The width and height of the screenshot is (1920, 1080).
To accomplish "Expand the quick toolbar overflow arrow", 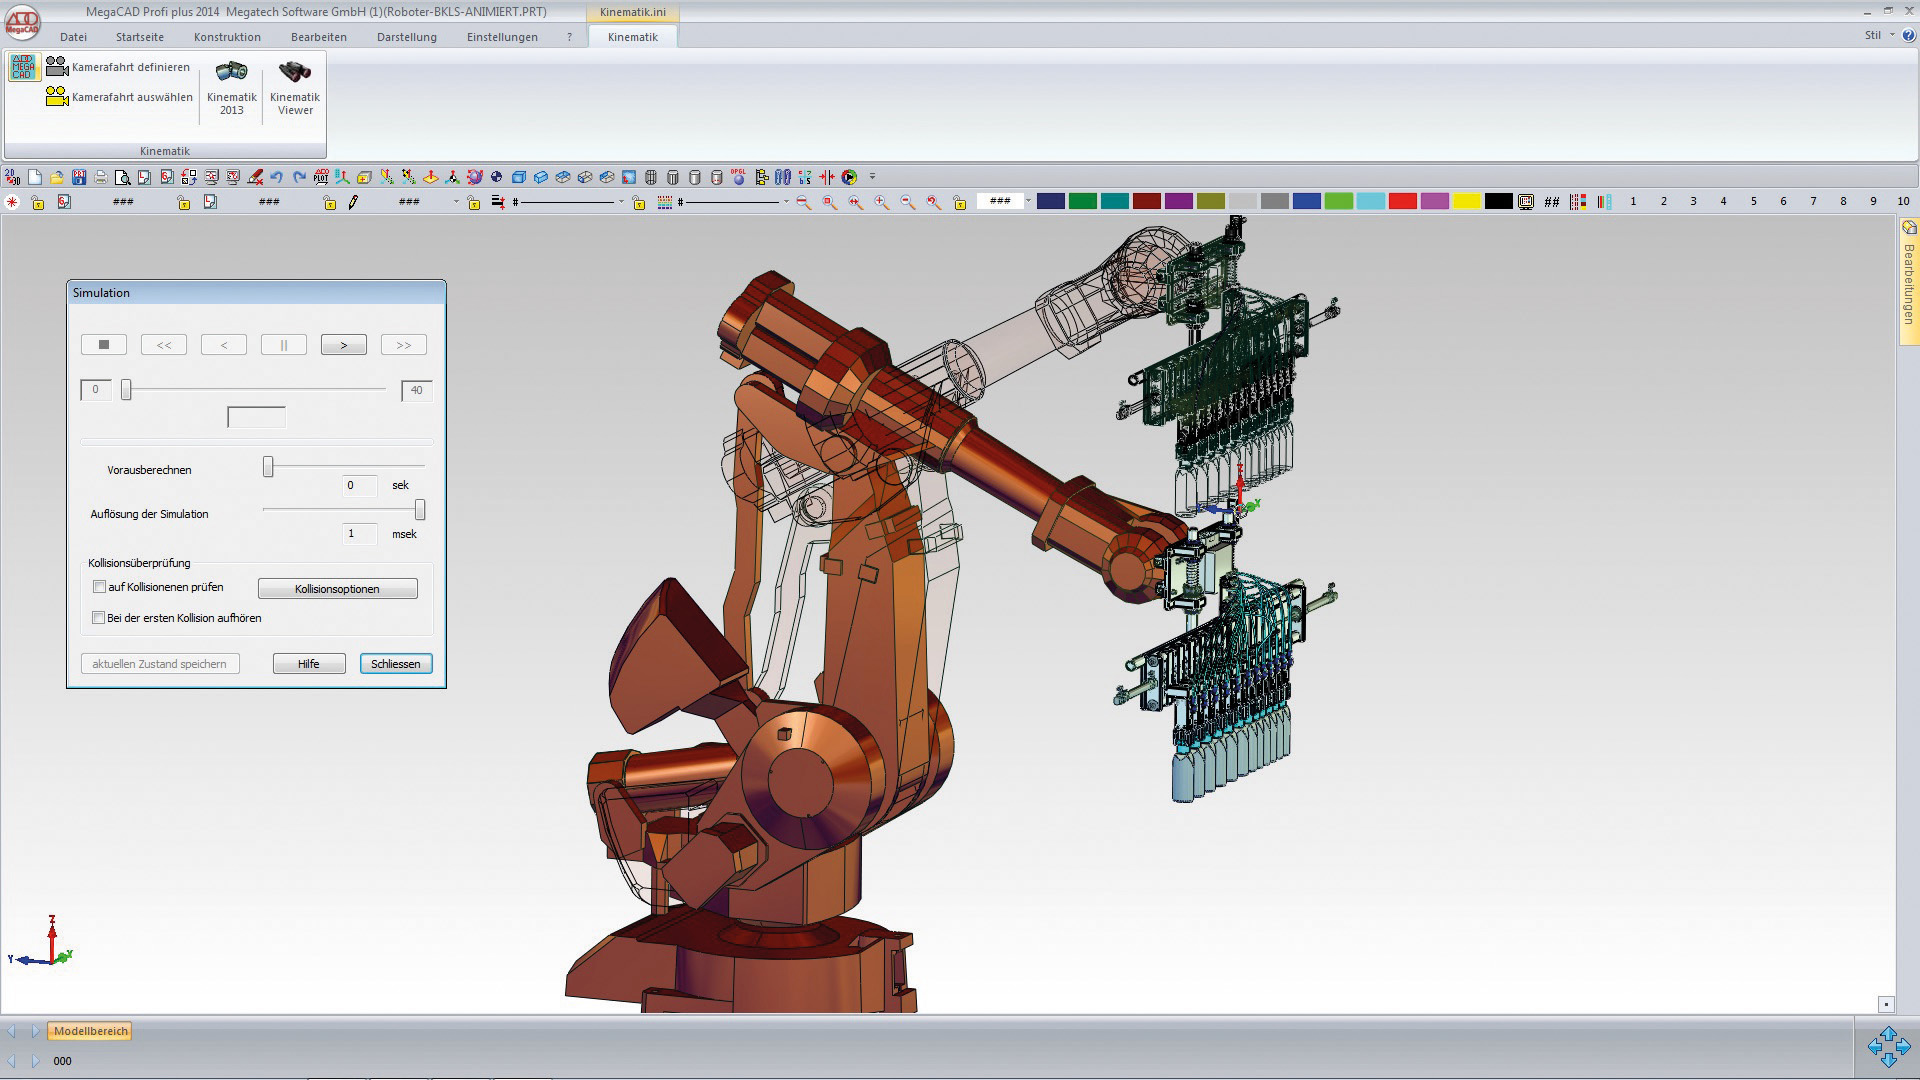I will 872,177.
